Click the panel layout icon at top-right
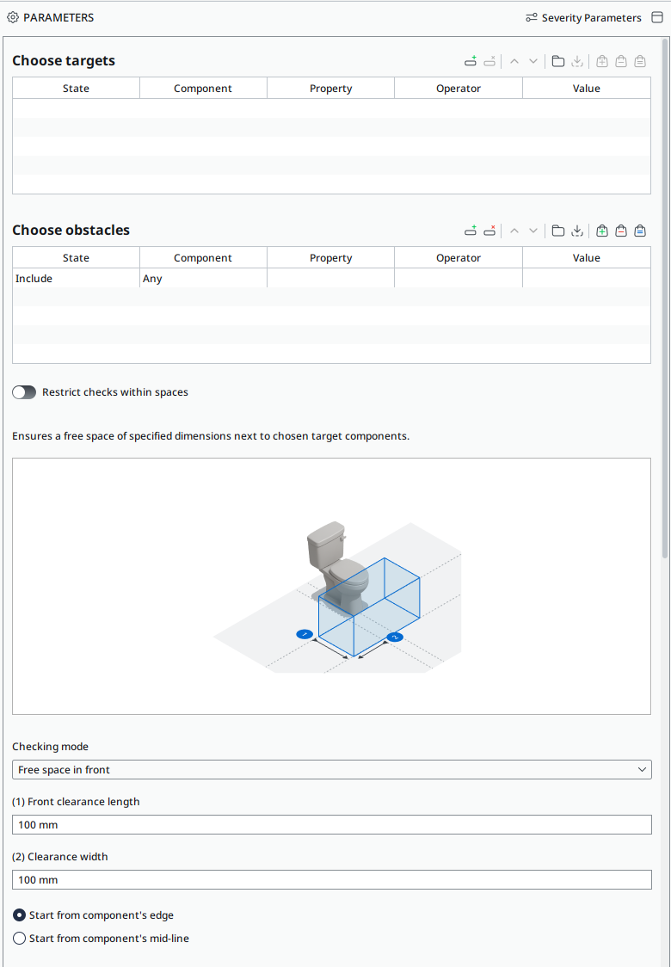 [x=657, y=17]
